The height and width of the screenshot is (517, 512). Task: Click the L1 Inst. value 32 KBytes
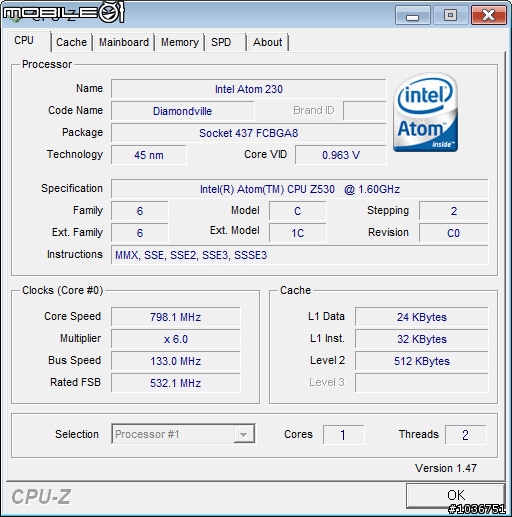coord(422,339)
